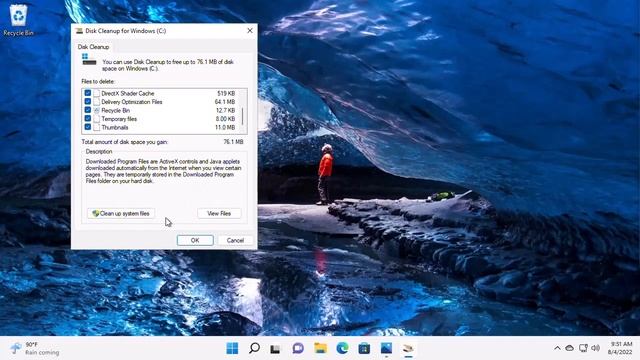Click the Clean up system files button
The width and height of the screenshot is (640, 360).
[121, 213]
